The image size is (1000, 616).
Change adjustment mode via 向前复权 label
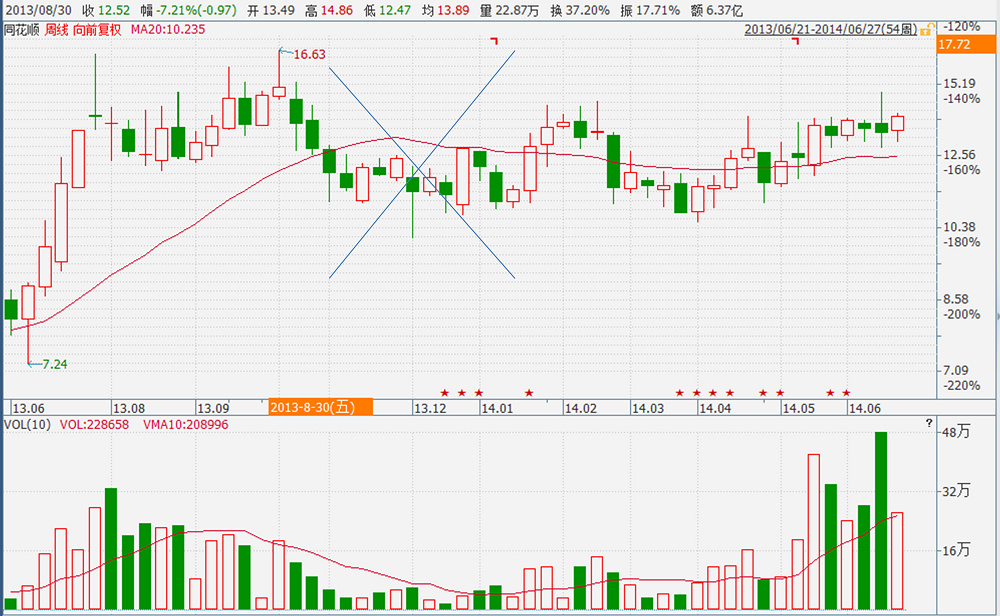click(x=97, y=30)
